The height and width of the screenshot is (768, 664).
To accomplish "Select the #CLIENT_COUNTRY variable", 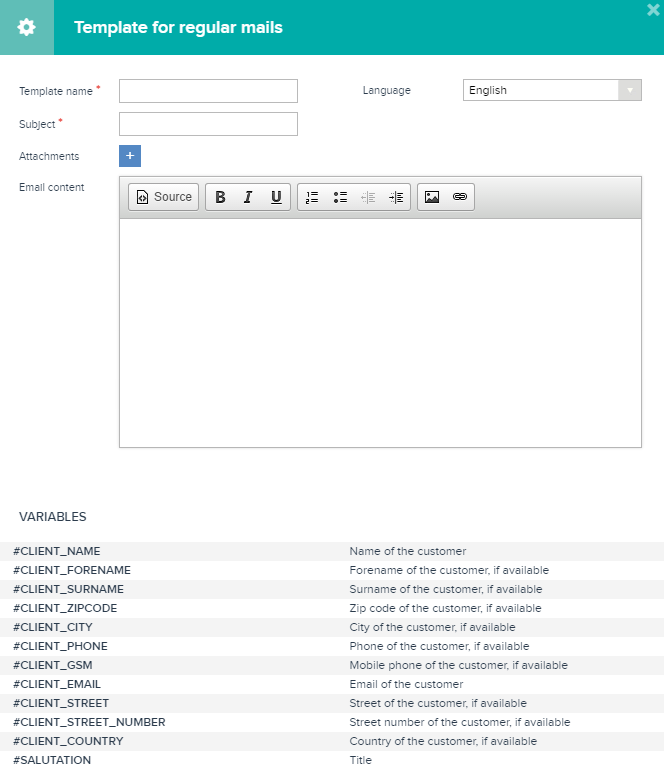I will tap(69, 742).
